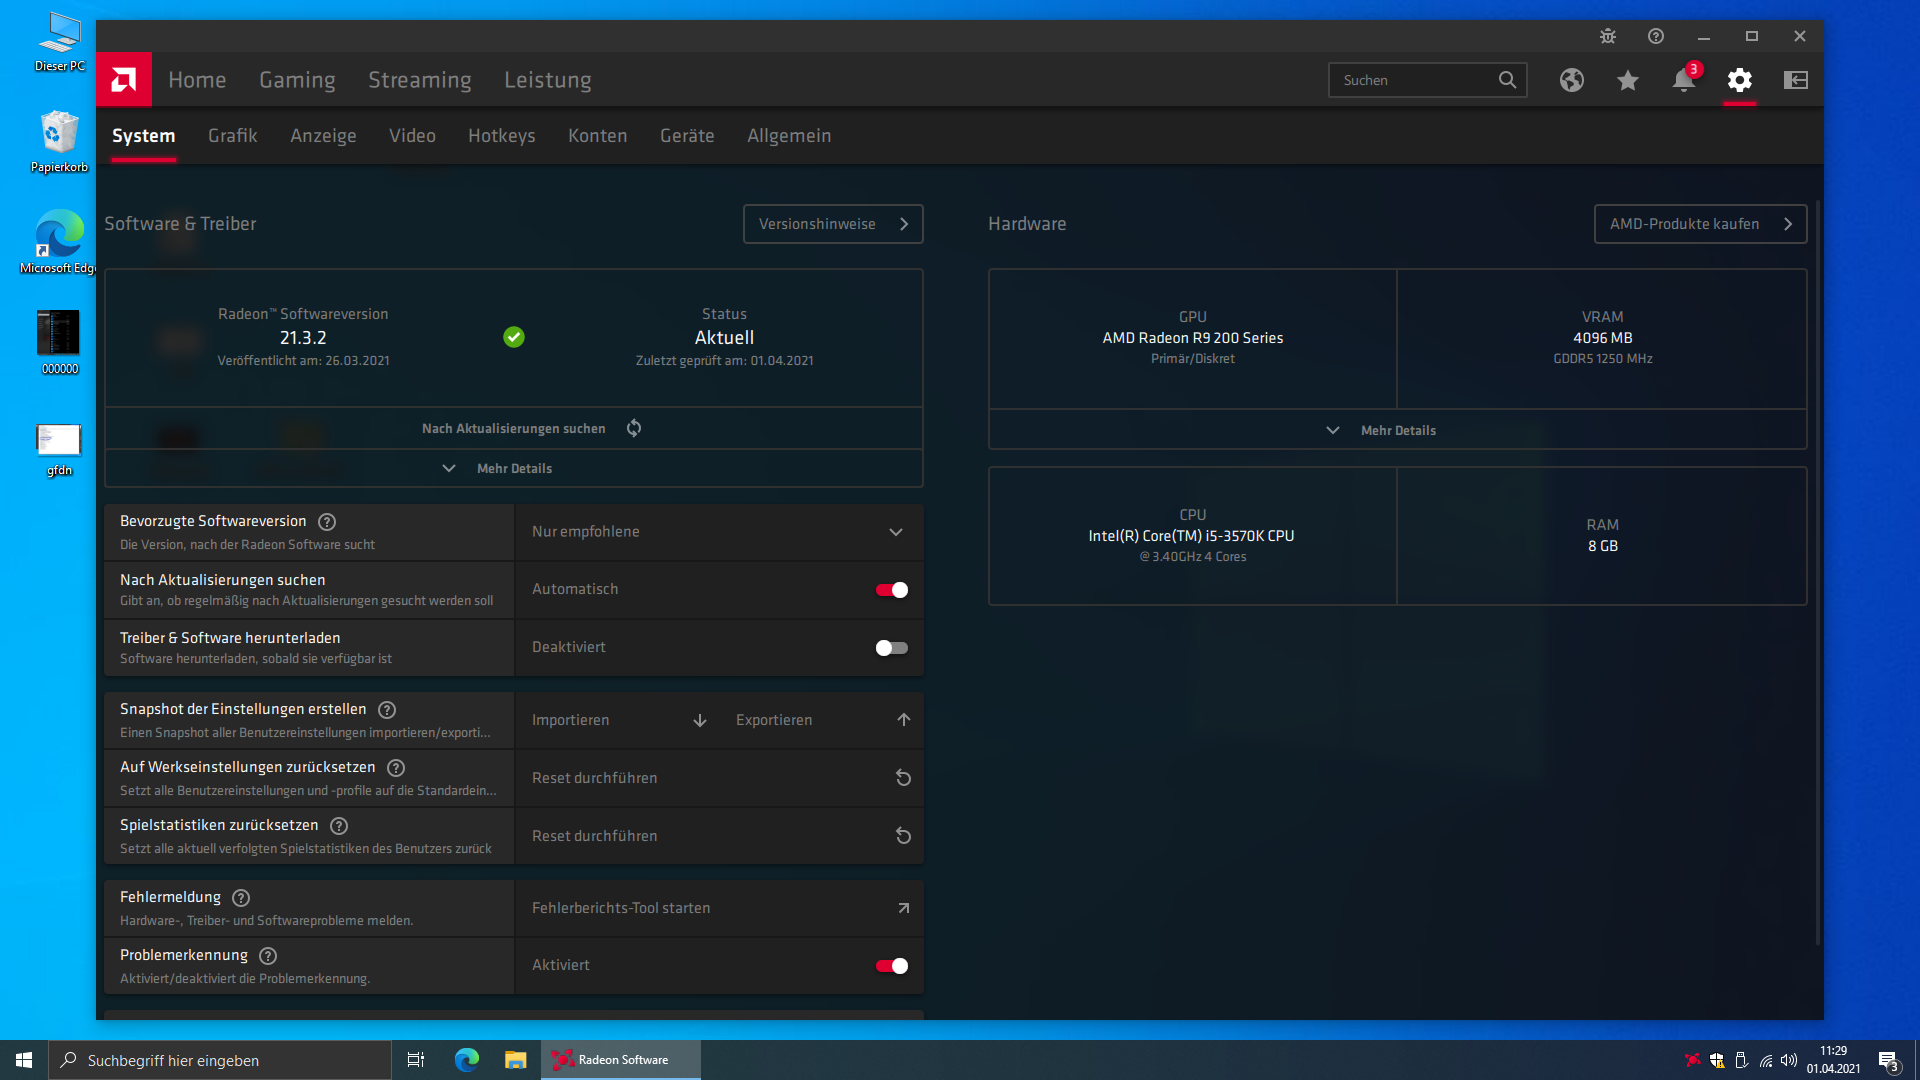Open Nur empfohlene software version dropdown

point(718,532)
